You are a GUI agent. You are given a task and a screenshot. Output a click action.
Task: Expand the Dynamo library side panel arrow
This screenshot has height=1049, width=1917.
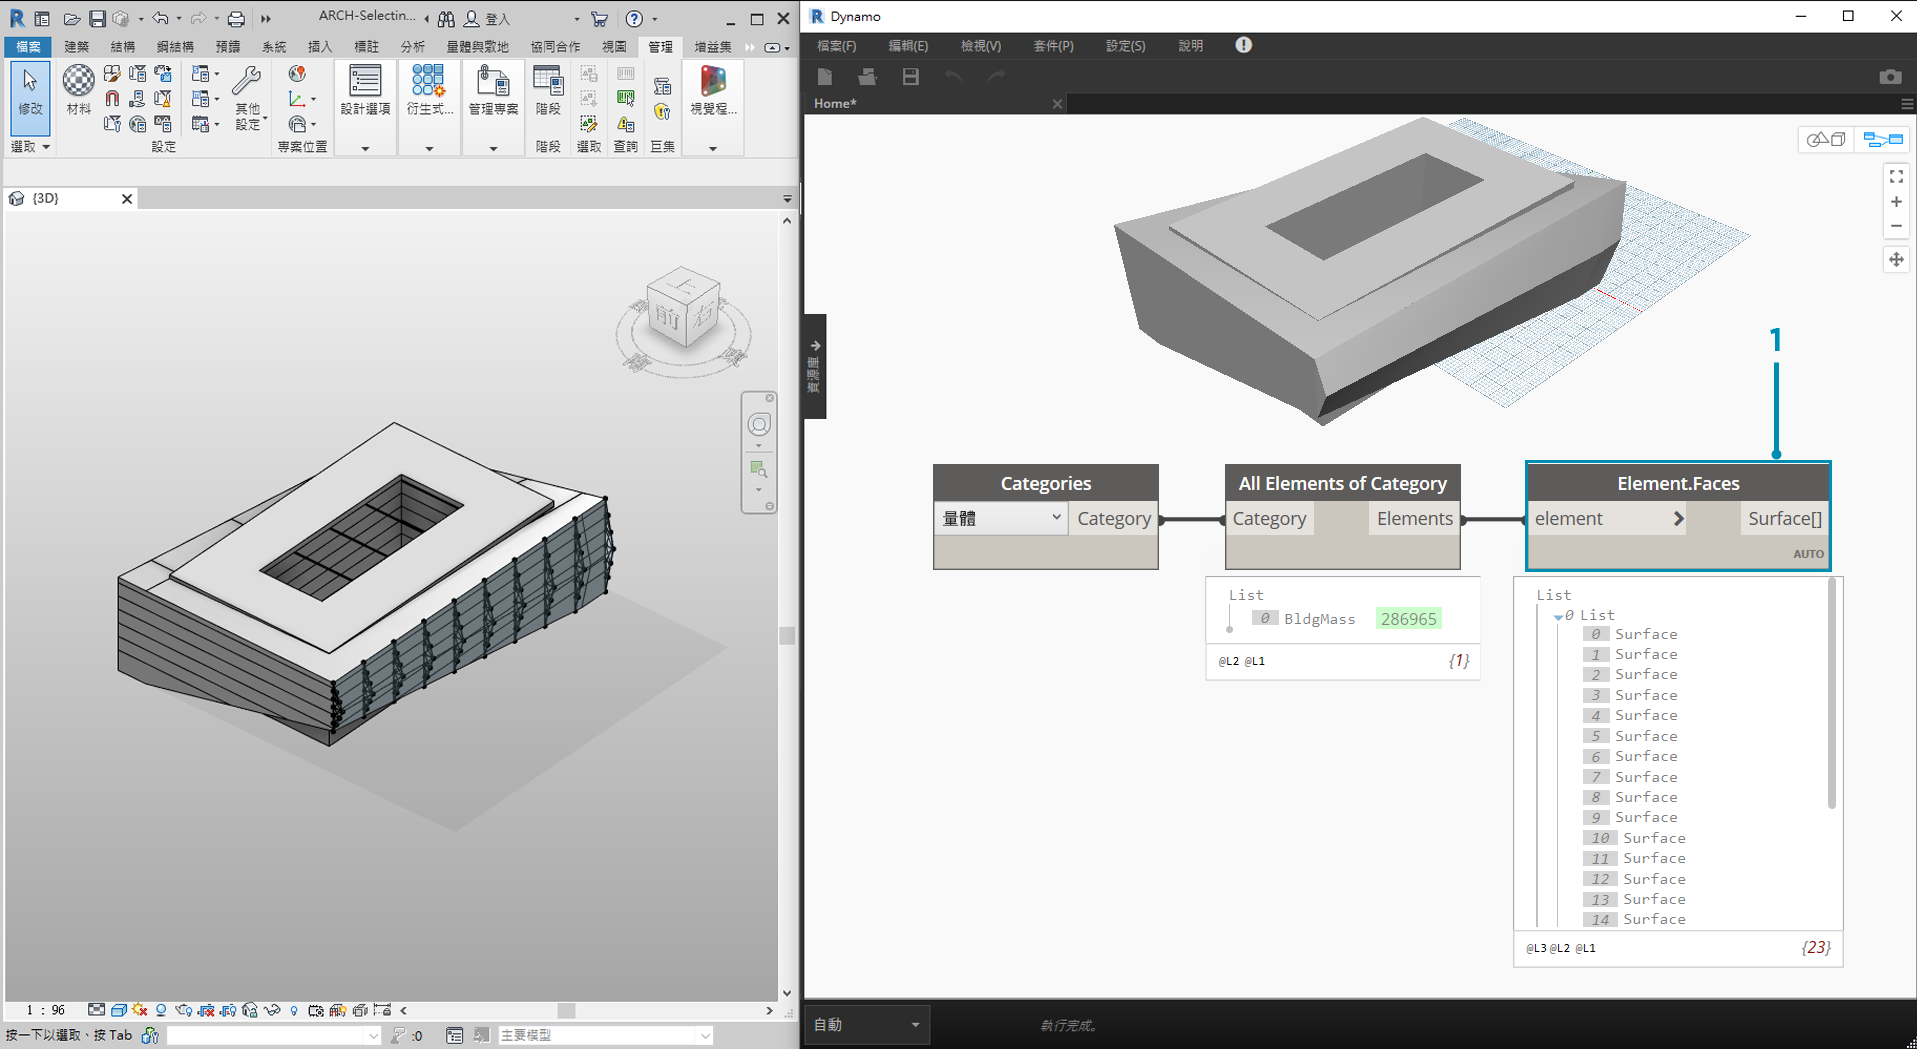pyautogui.click(x=815, y=346)
